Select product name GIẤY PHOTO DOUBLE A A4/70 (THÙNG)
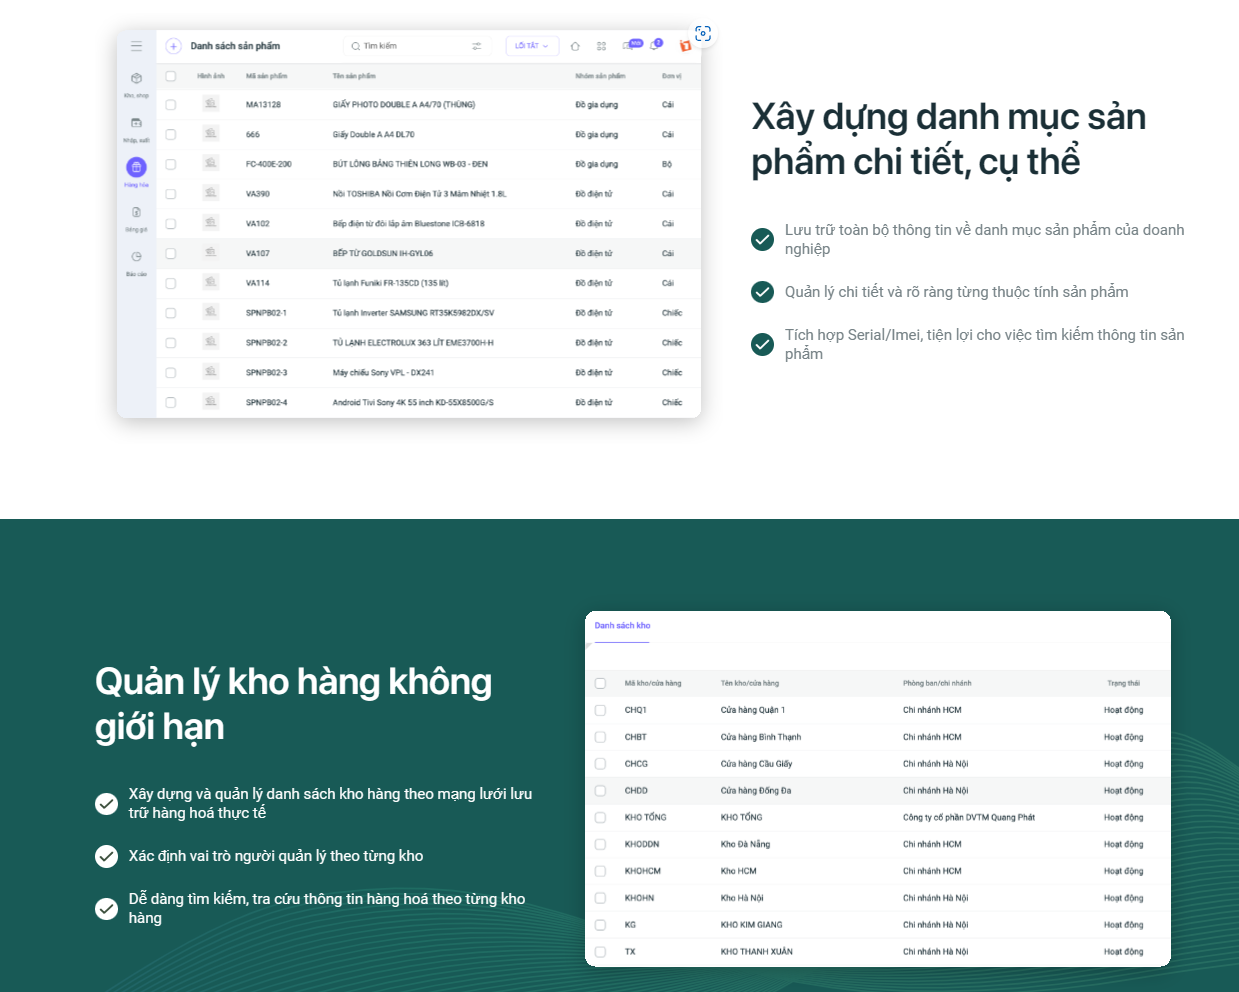The width and height of the screenshot is (1239, 992). 404,105
